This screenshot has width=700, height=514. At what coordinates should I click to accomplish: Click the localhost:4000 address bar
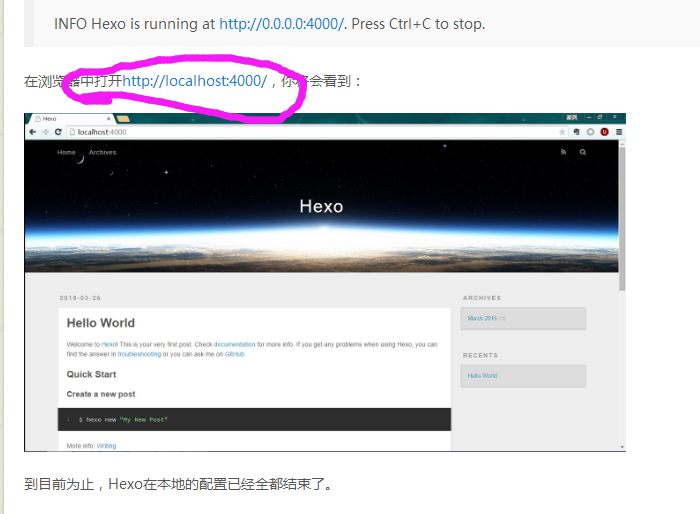(x=317, y=132)
